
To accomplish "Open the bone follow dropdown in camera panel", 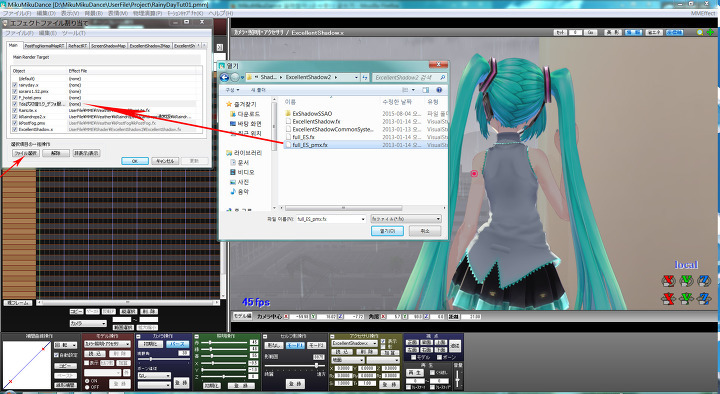I will [154, 376].
